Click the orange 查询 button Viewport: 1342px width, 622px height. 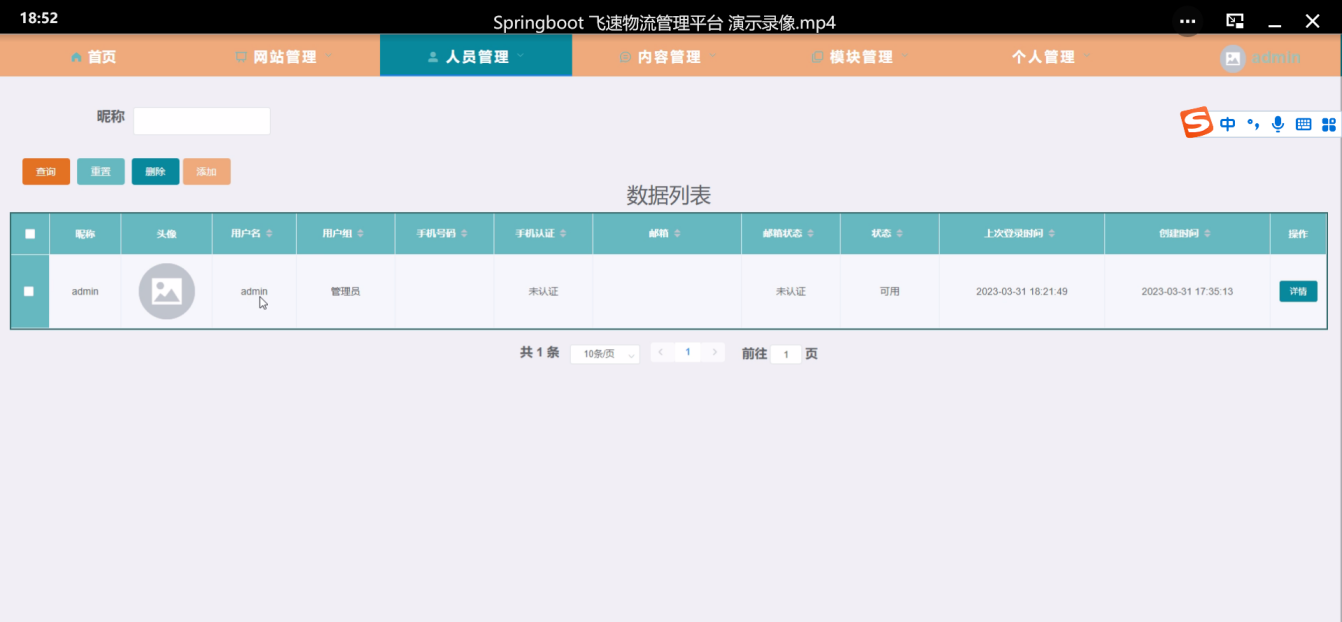tap(46, 172)
